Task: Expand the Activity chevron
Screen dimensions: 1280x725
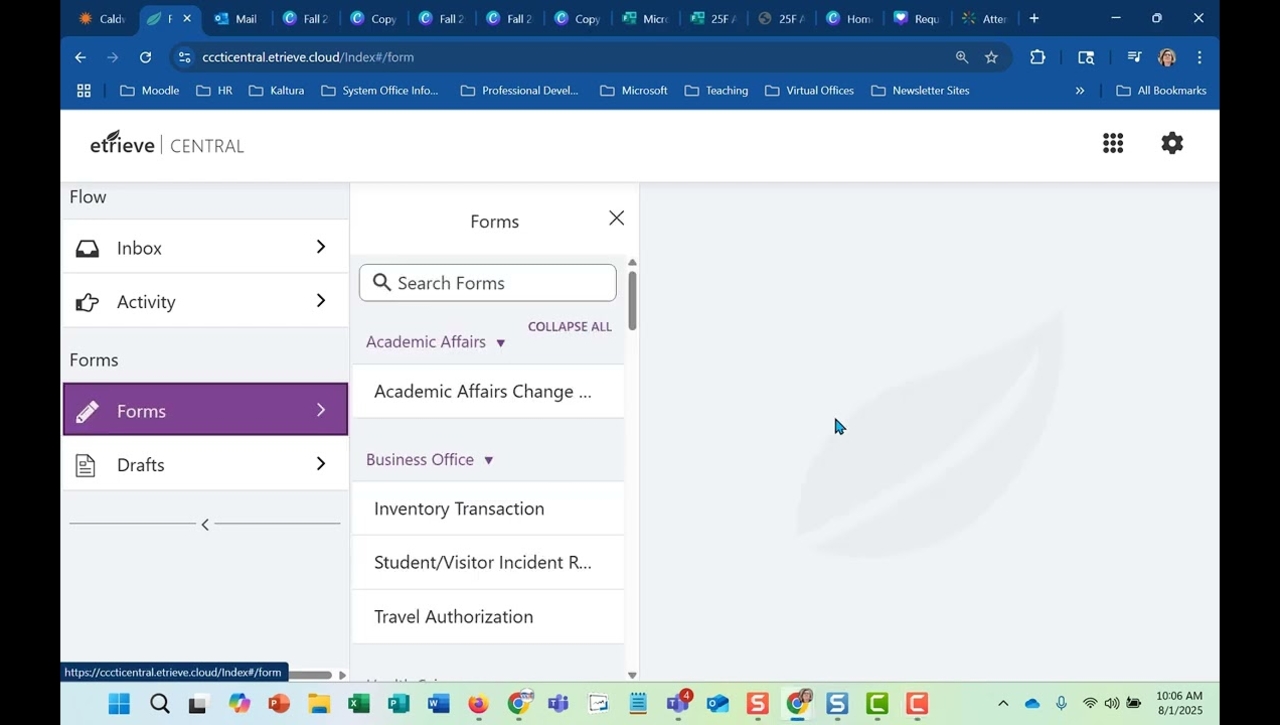Action: point(321,301)
